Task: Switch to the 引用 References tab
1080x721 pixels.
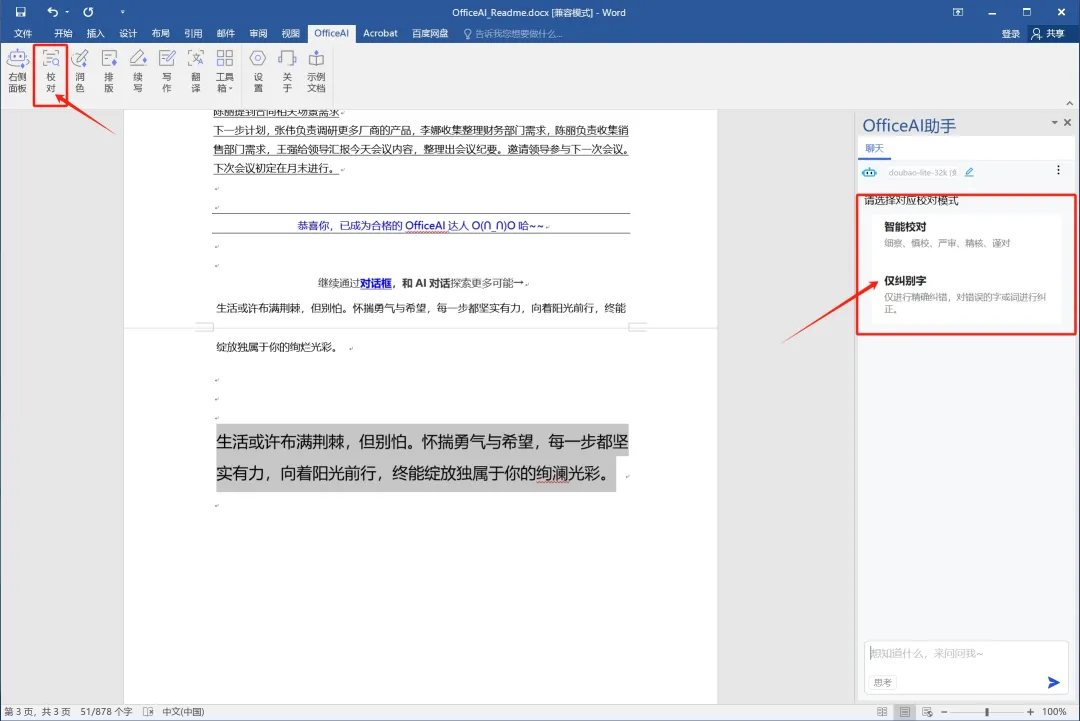Action: click(x=193, y=33)
